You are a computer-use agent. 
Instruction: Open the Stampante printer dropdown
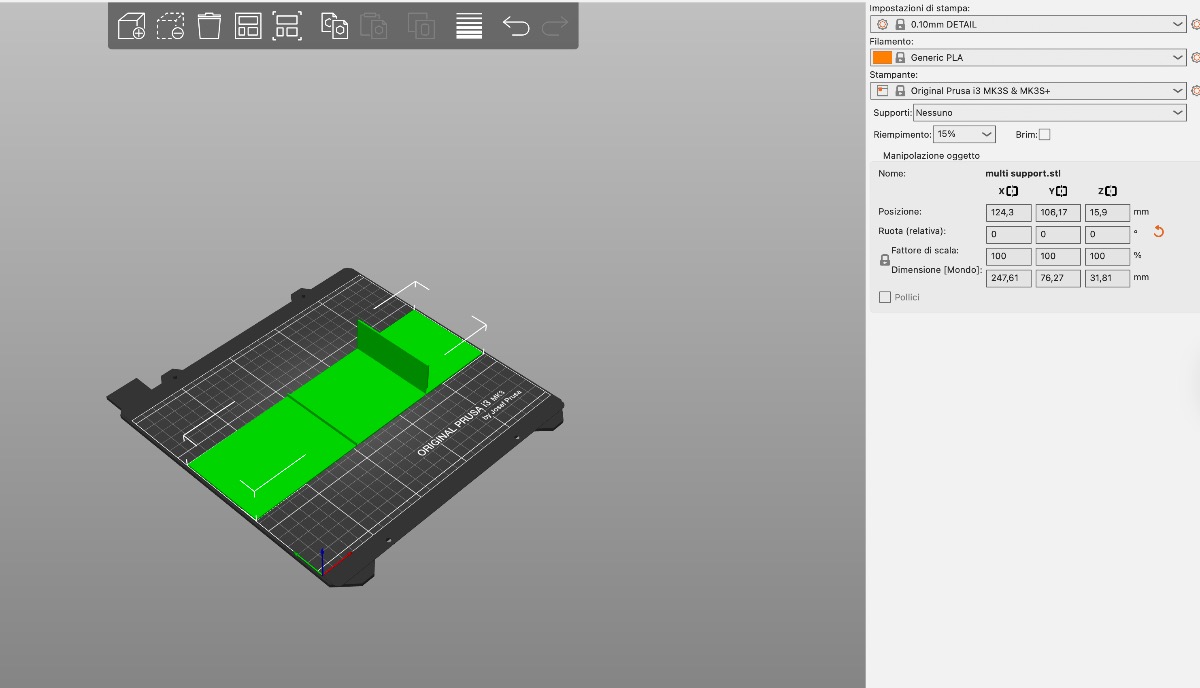pyautogui.click(x=1028, y=91)
